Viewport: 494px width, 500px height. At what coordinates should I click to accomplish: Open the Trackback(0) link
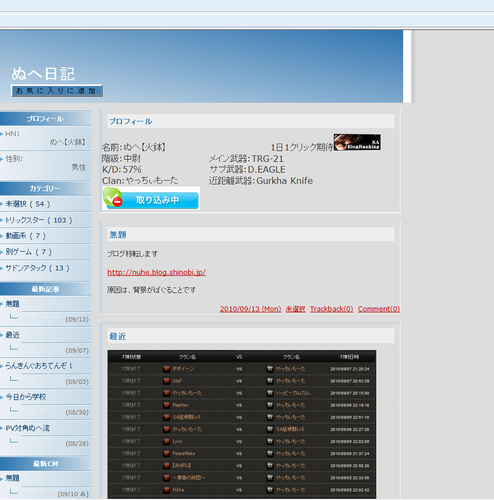coord(331,309)
